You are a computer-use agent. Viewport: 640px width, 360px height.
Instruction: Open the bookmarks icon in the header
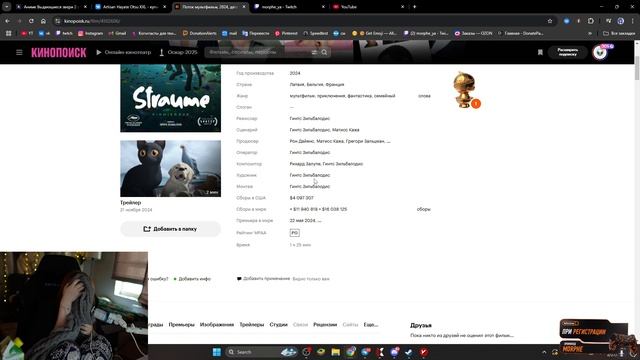tap(540, 52)
